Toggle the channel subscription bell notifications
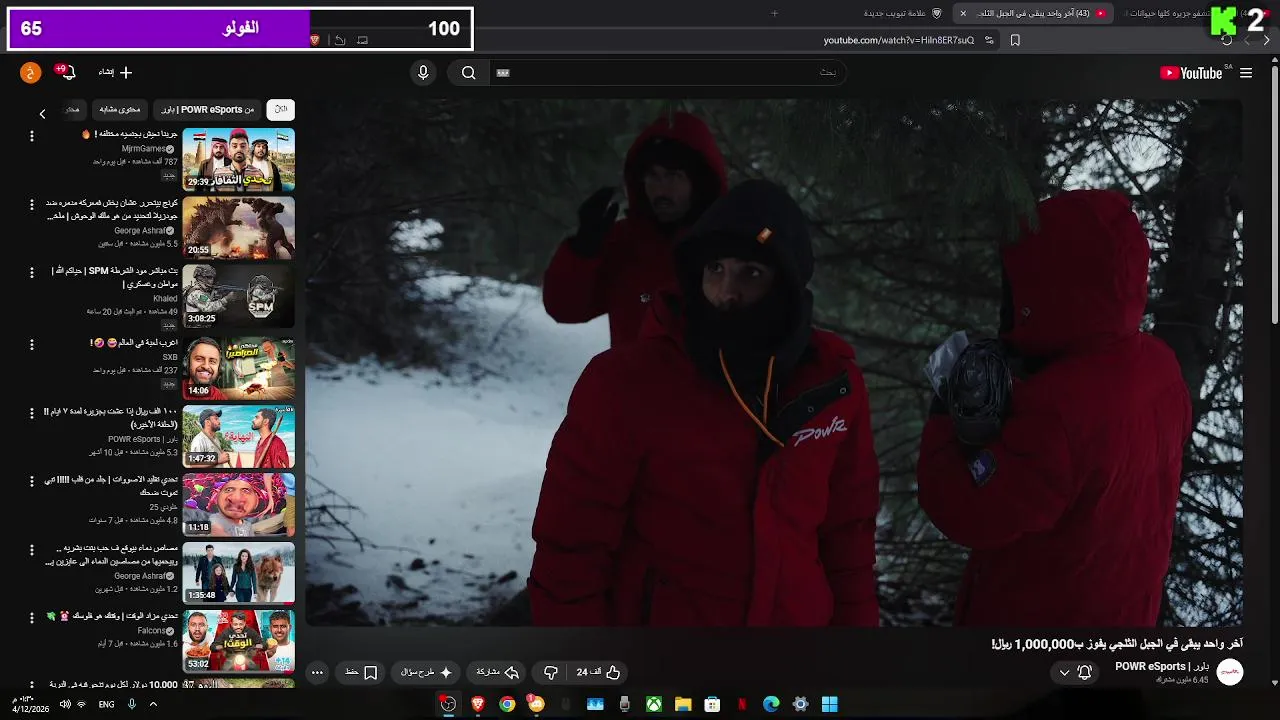This screenshot has width=1280, height=720. (1084, 672)
